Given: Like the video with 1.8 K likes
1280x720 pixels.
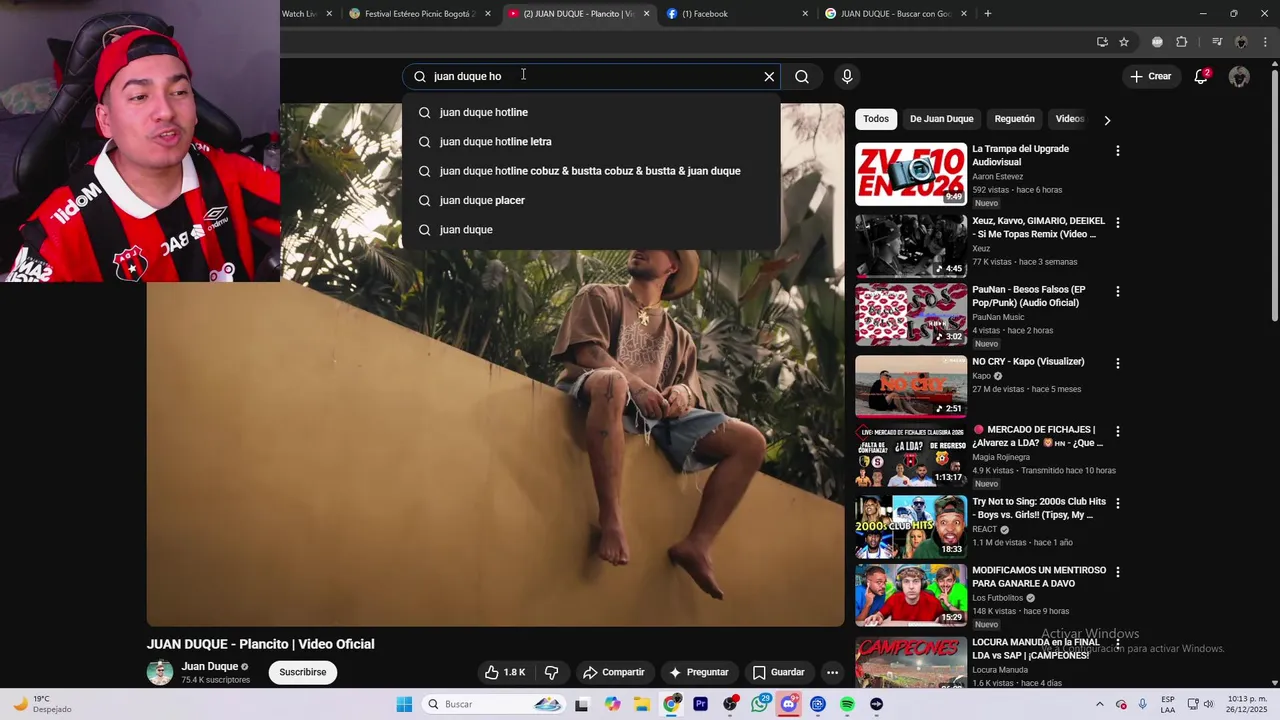Looking at the screenshot, I should click(506, 672).
